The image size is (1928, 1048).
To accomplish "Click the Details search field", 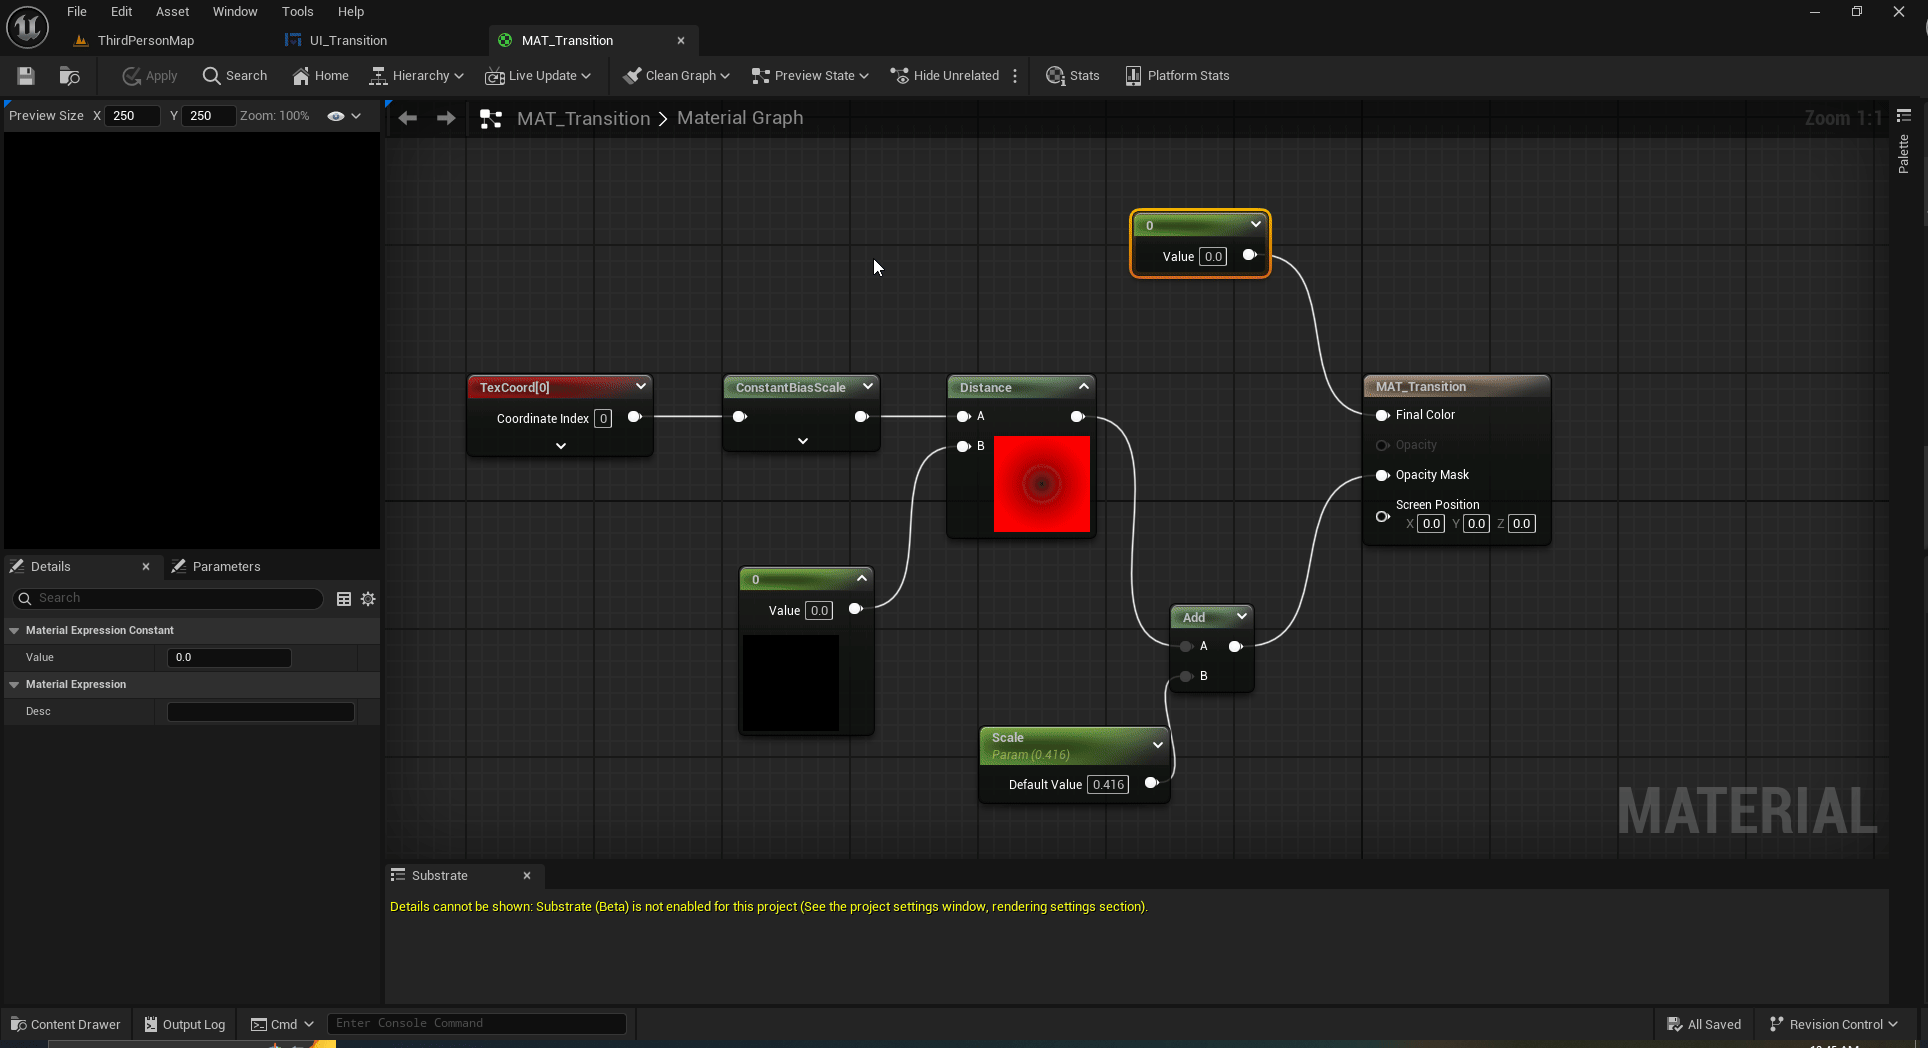I will pos(168,598).
